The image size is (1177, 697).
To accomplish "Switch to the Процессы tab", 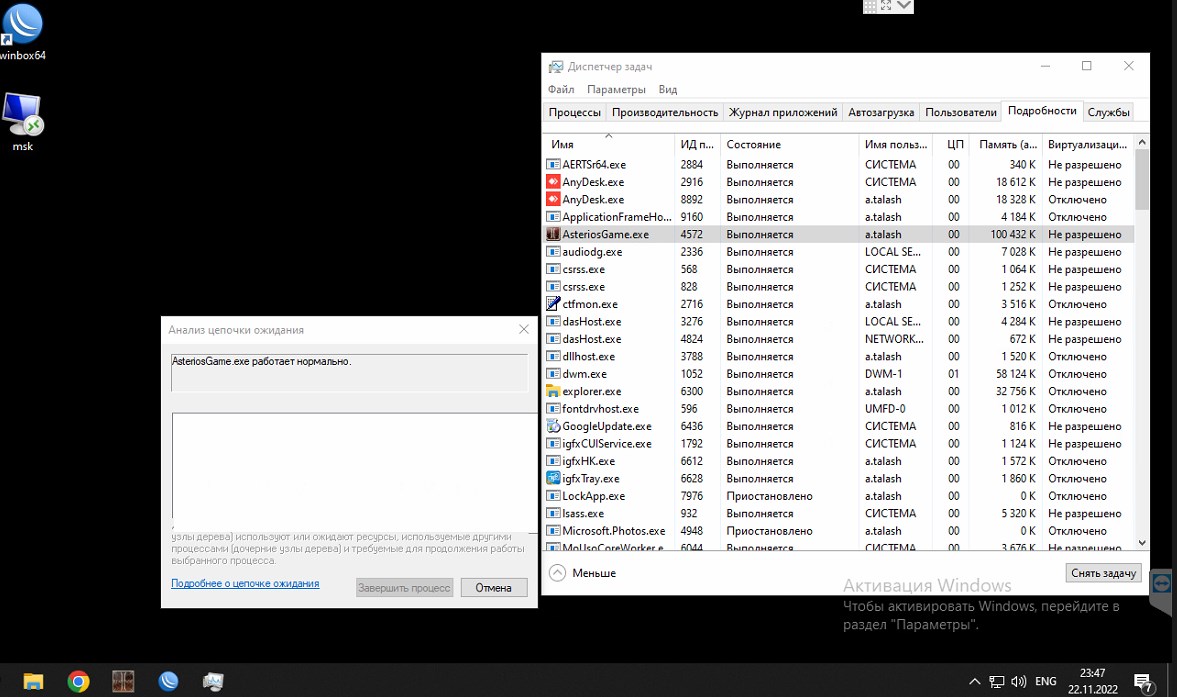I will (574, 112).
